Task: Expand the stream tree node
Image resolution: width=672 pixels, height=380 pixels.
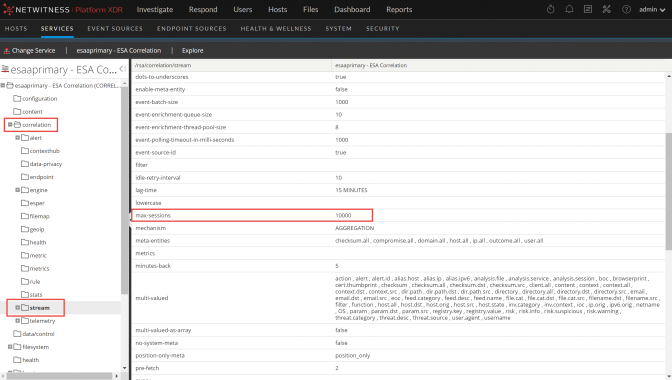Action: coord(18,308)
